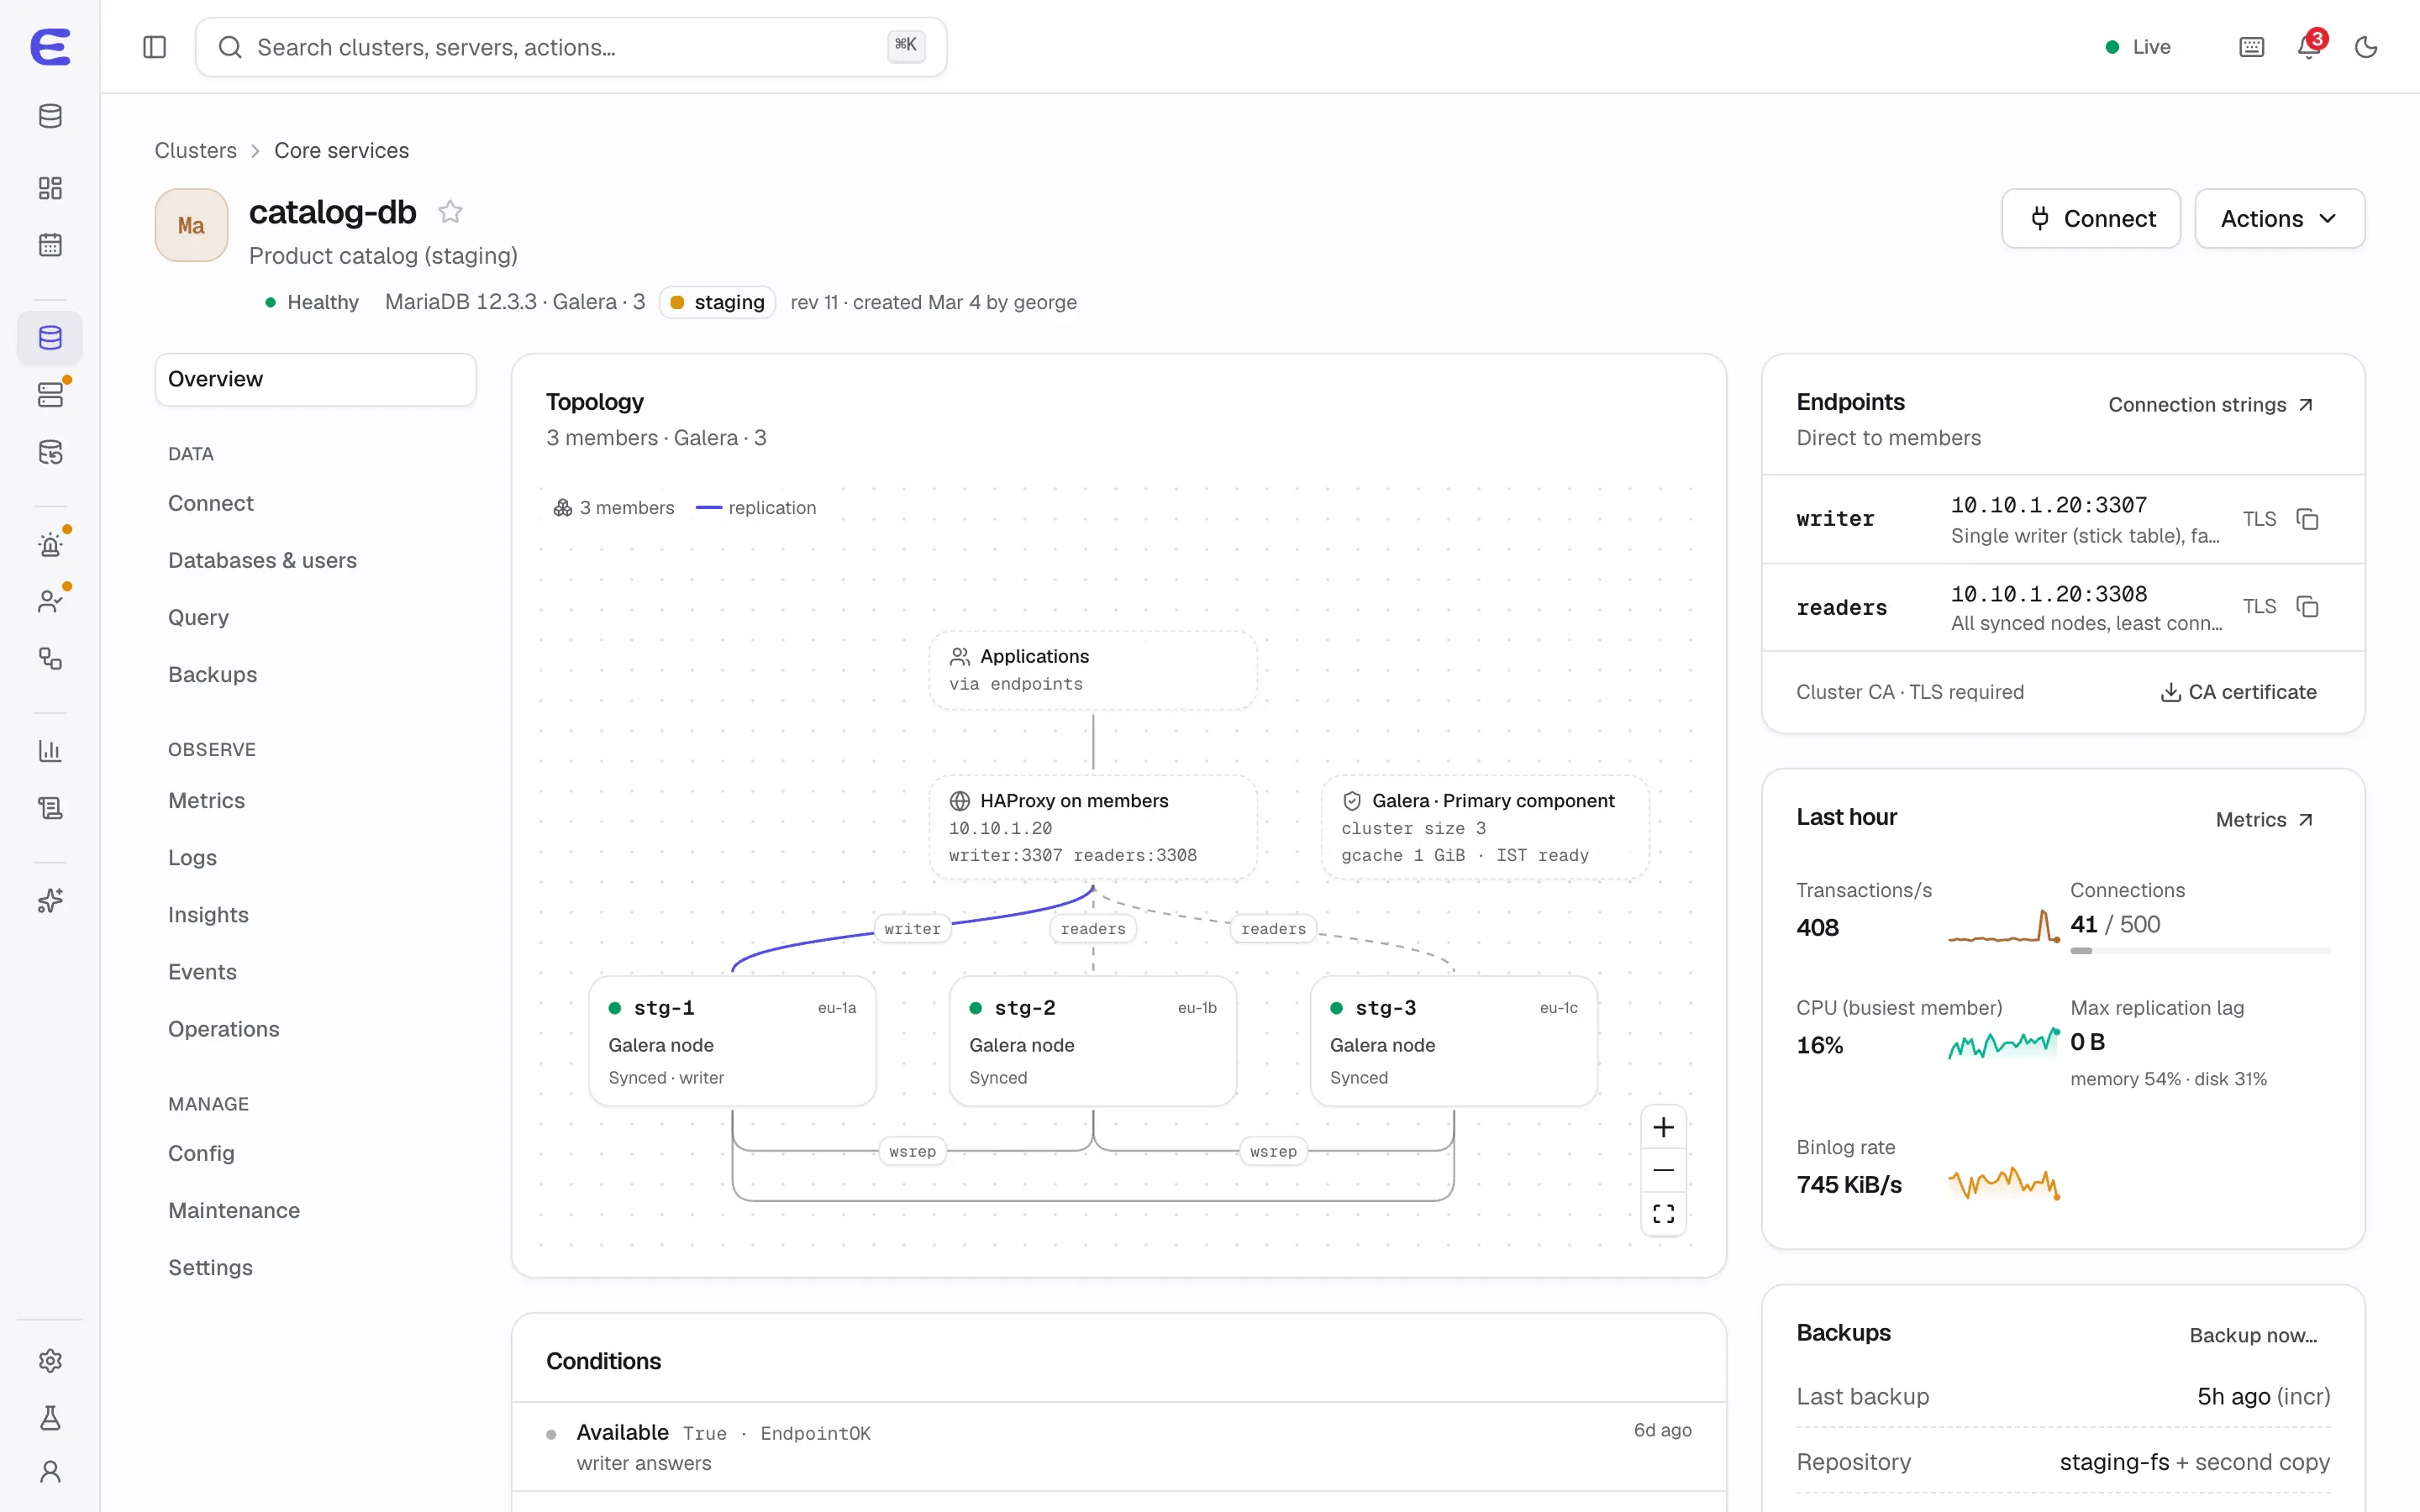This screenshot has height=1512, width=2420.
Task: Toggle the sidebar panel icon
Action: click(154, 47)
